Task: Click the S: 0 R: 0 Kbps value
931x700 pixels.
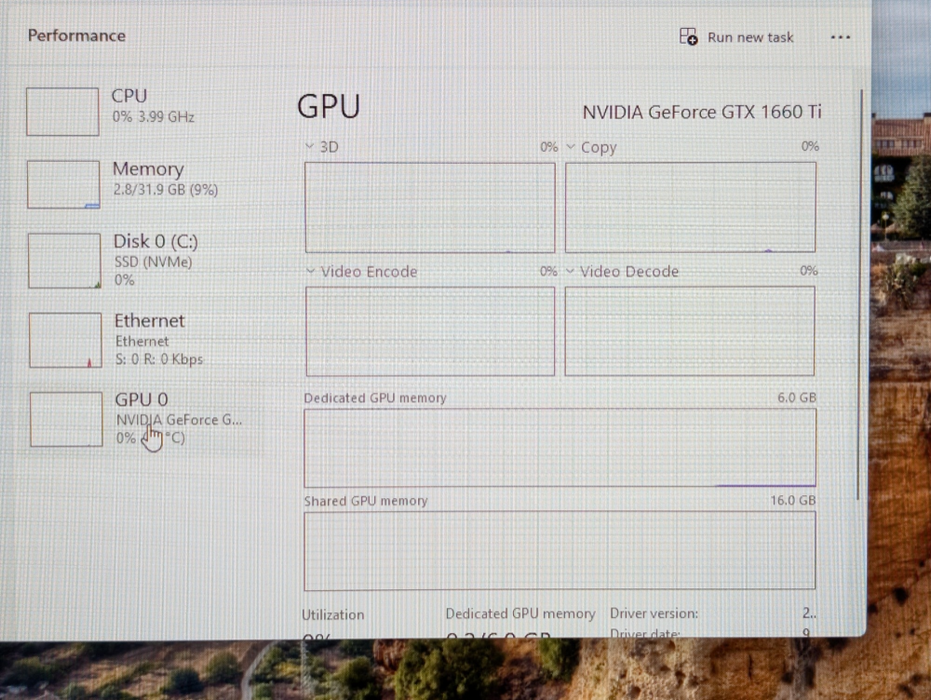Action: click(159, 359)
